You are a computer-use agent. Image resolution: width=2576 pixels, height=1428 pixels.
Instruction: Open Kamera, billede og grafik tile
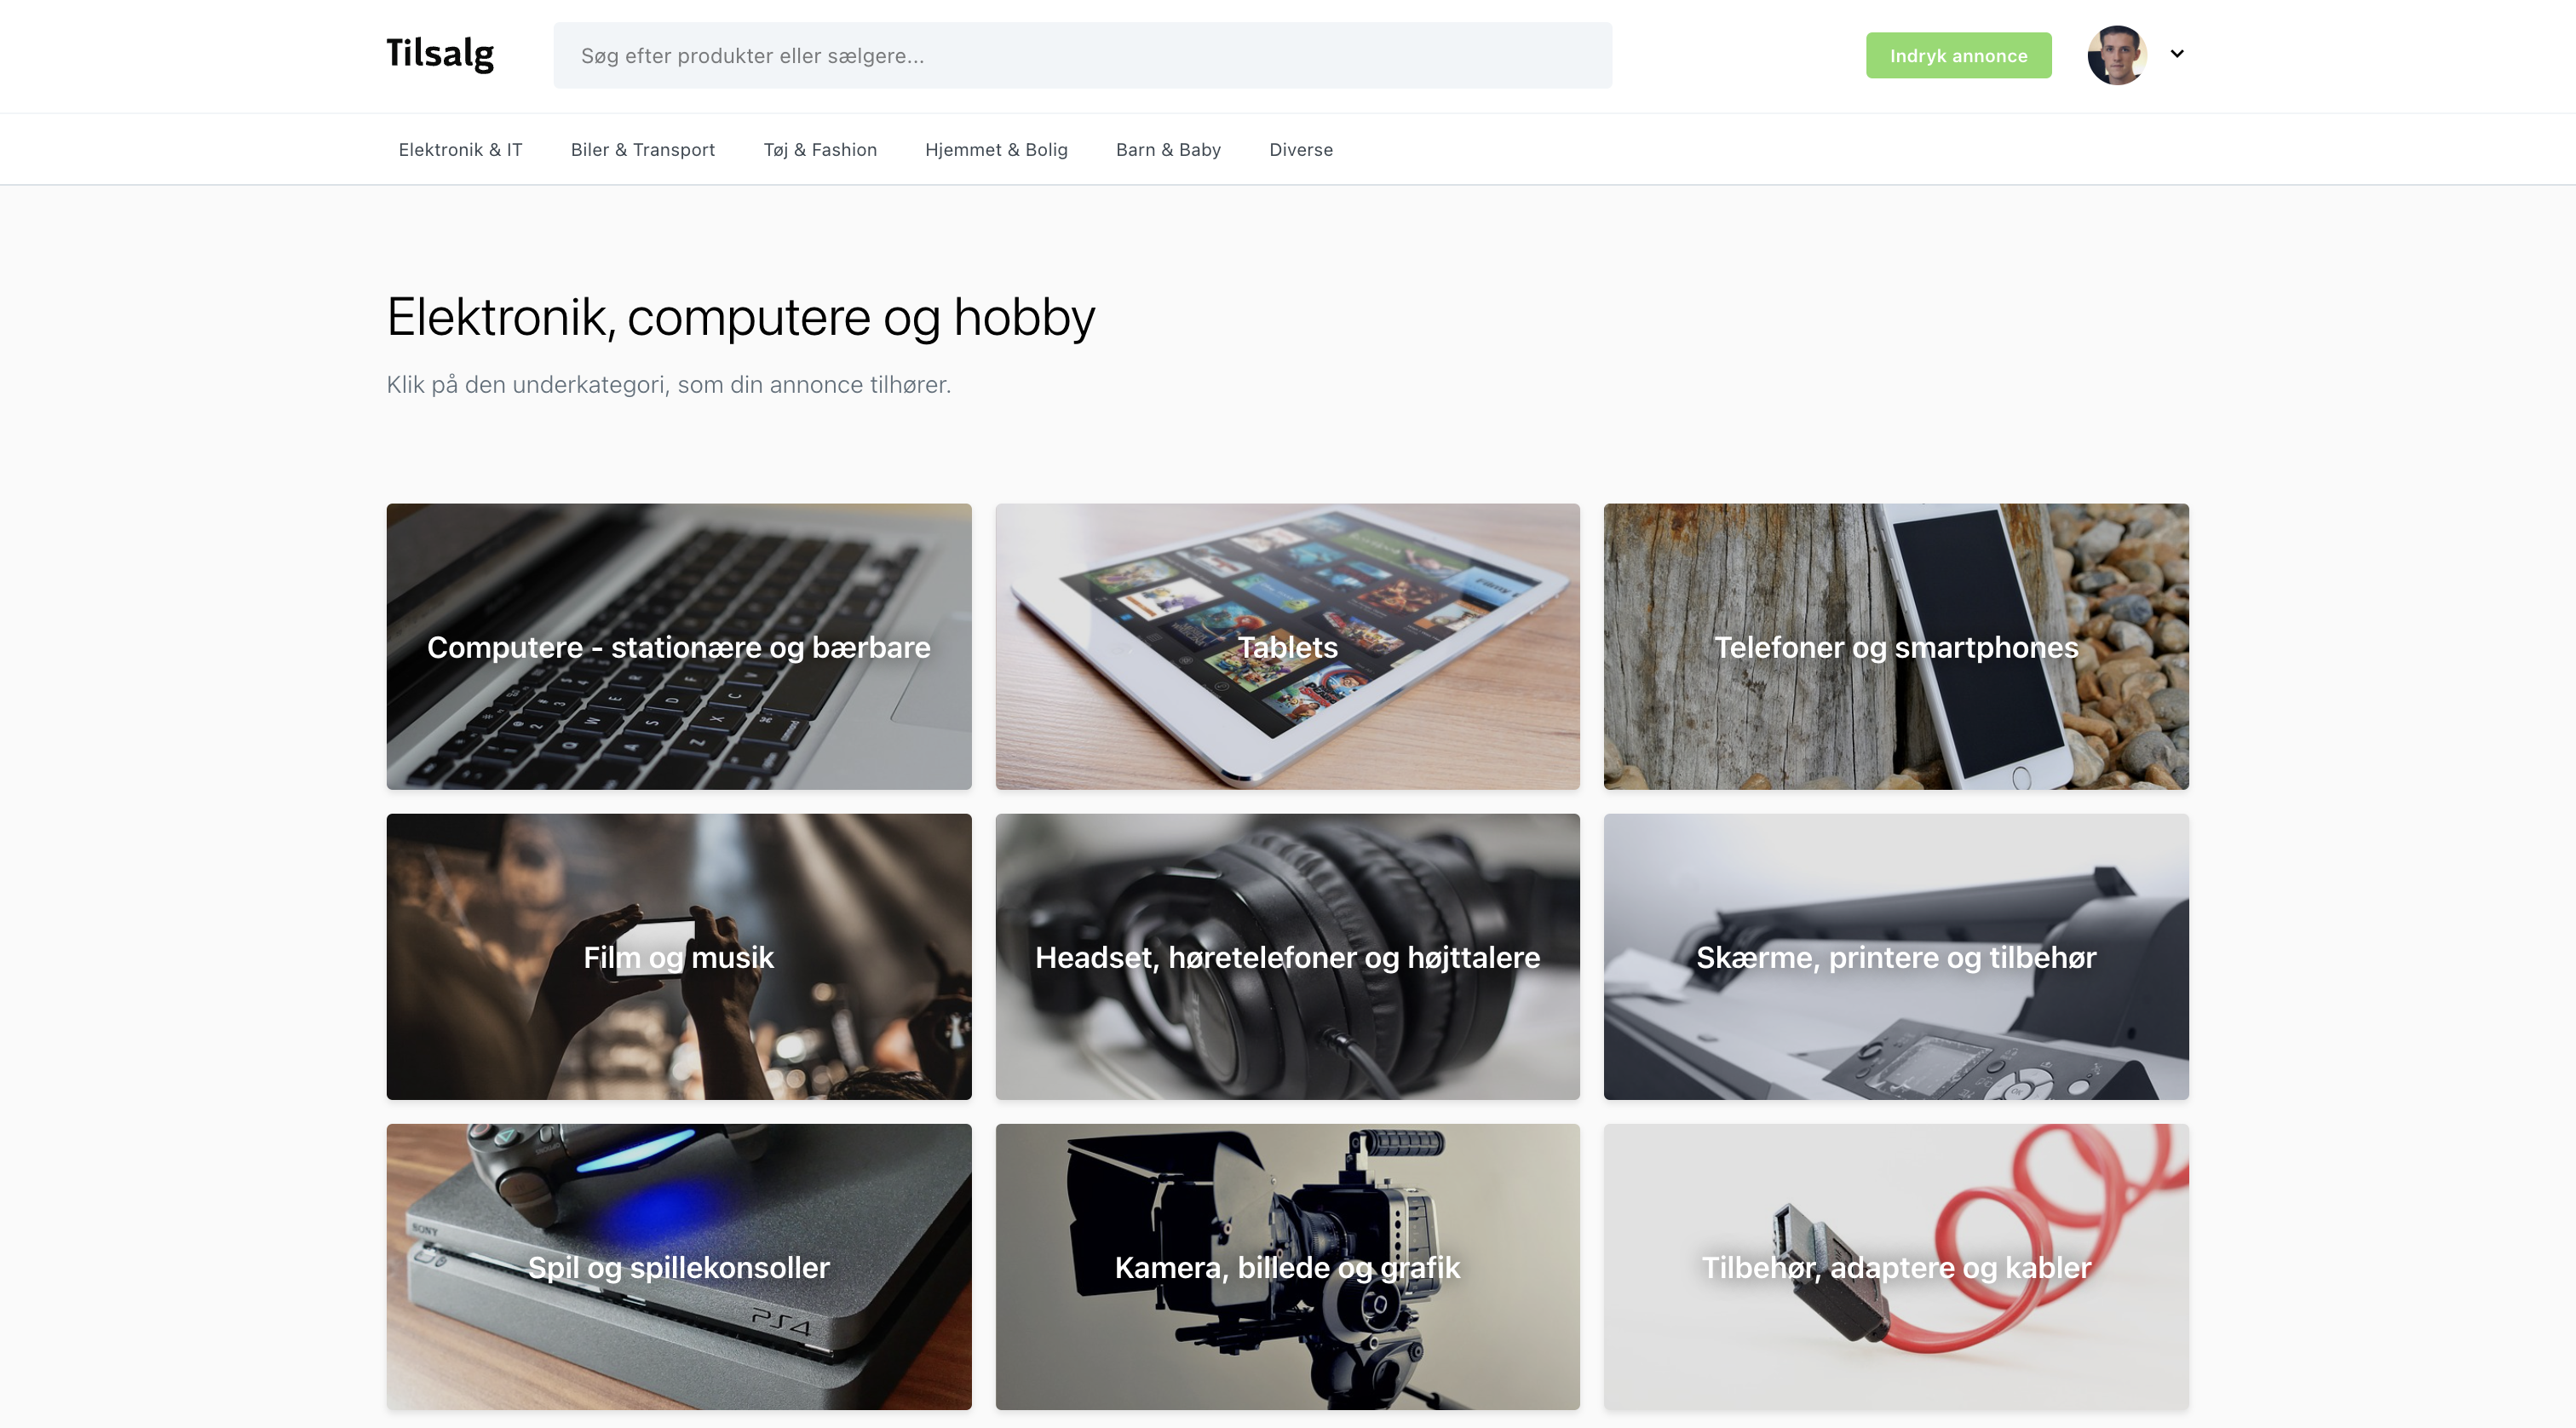pyautogui.click(x=1288, y=1266)
